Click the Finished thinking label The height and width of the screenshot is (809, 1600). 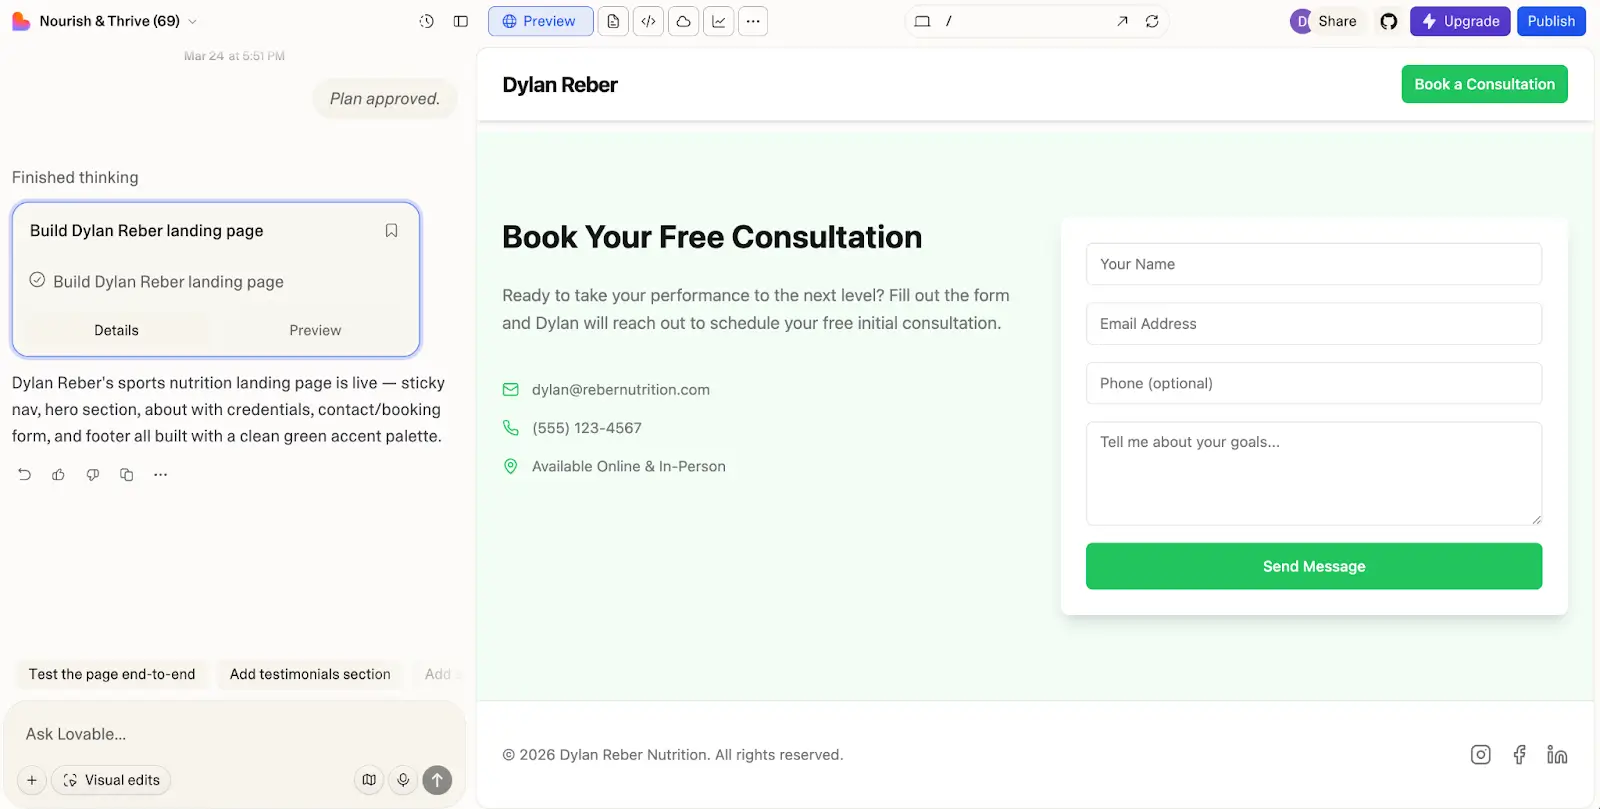click(x=75, y=177)
